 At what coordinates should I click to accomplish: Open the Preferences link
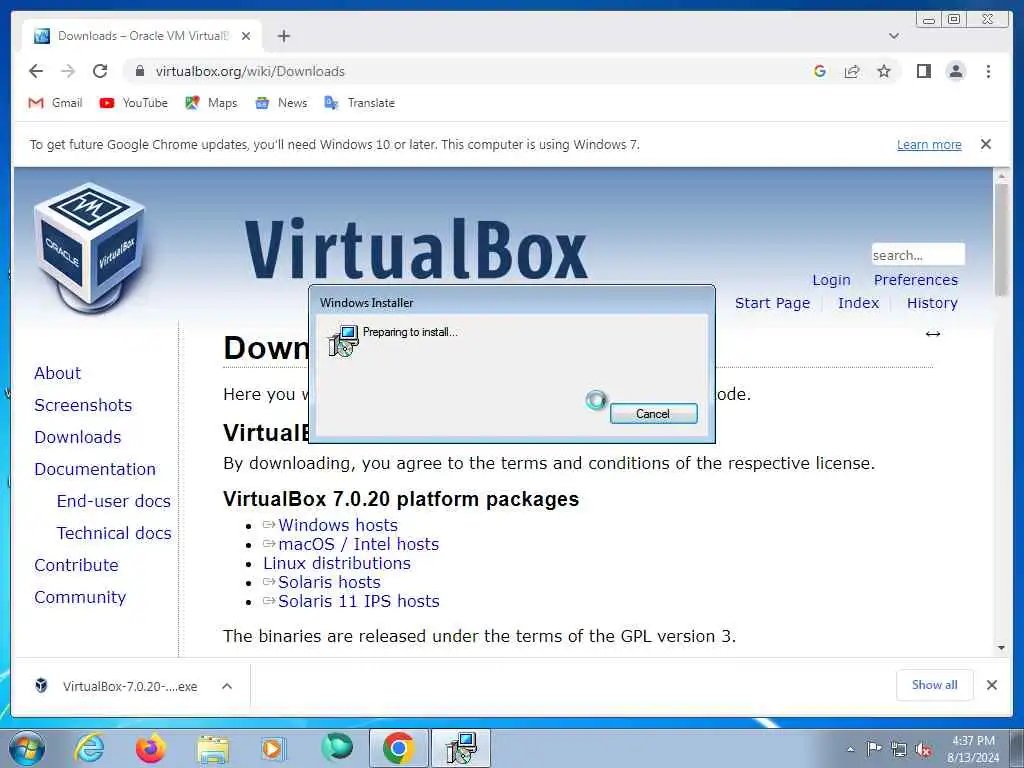point(916,280)
